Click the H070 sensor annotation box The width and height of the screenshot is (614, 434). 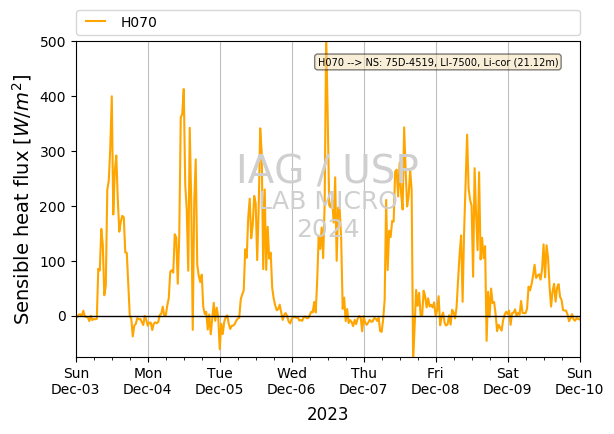(438, 62)
